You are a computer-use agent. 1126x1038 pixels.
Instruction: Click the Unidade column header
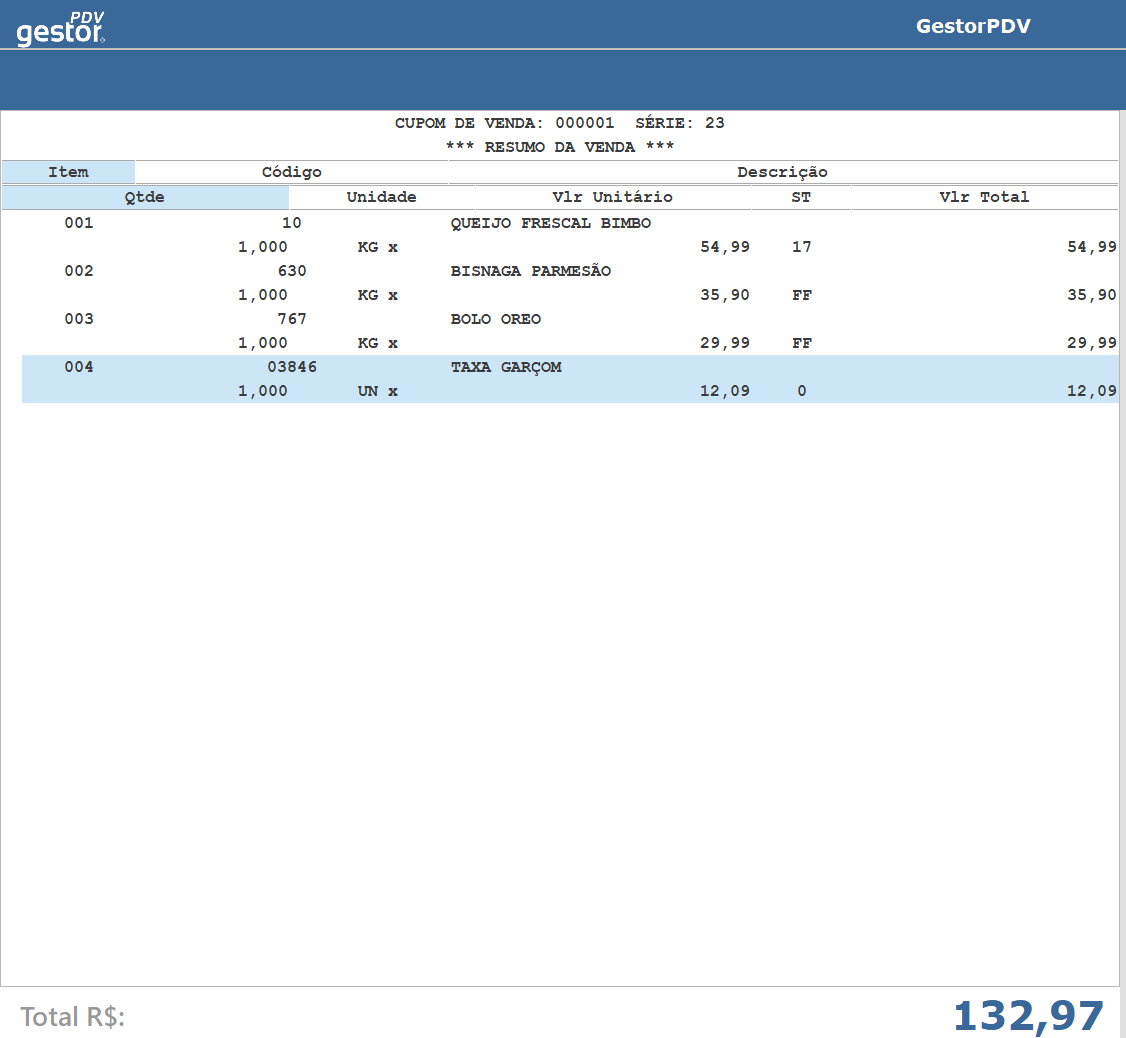click(x=381, y=197)
